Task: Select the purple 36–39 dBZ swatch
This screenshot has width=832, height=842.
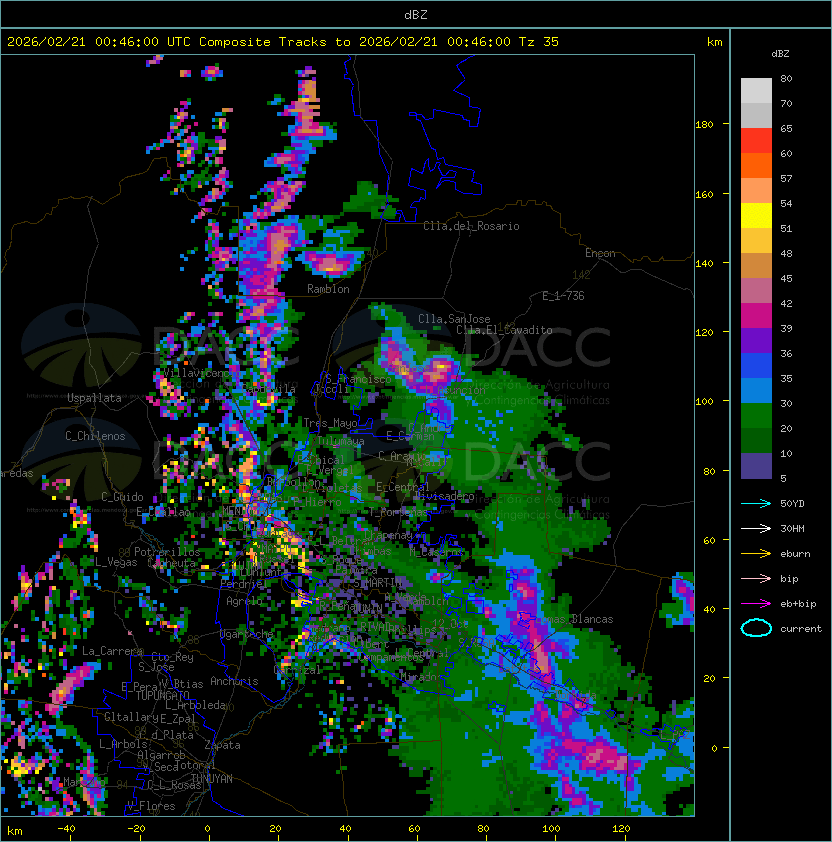Action: pyautogui.click(x=756, y=341)
